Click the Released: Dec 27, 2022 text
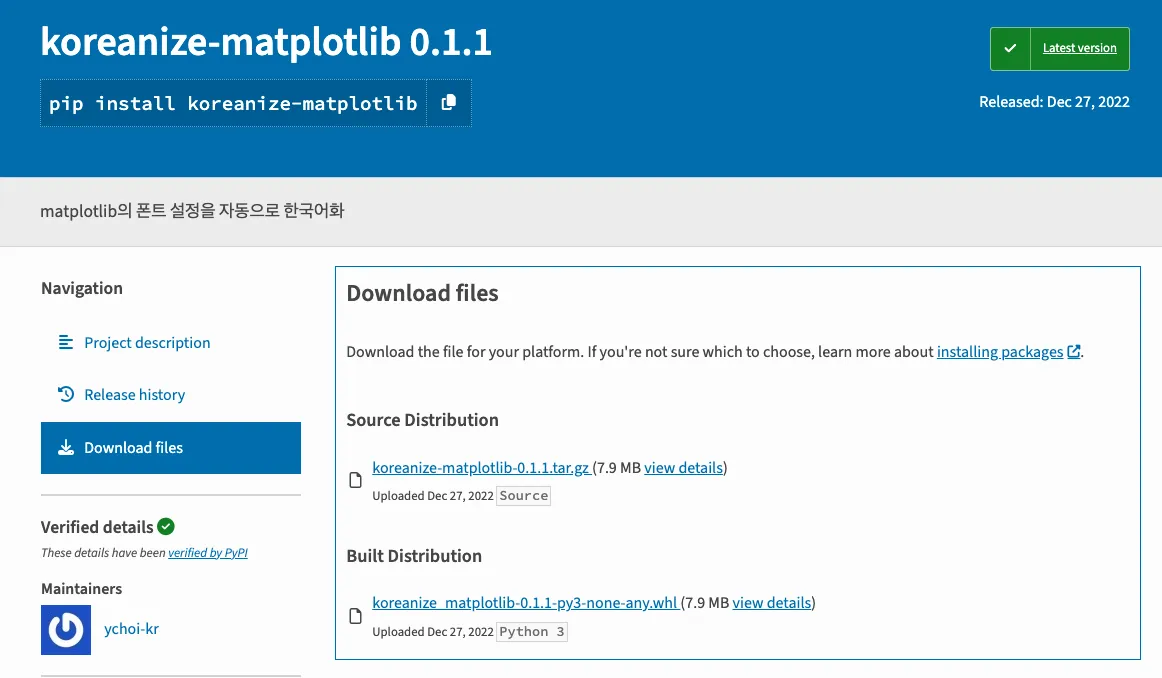 pos(1054,102)
